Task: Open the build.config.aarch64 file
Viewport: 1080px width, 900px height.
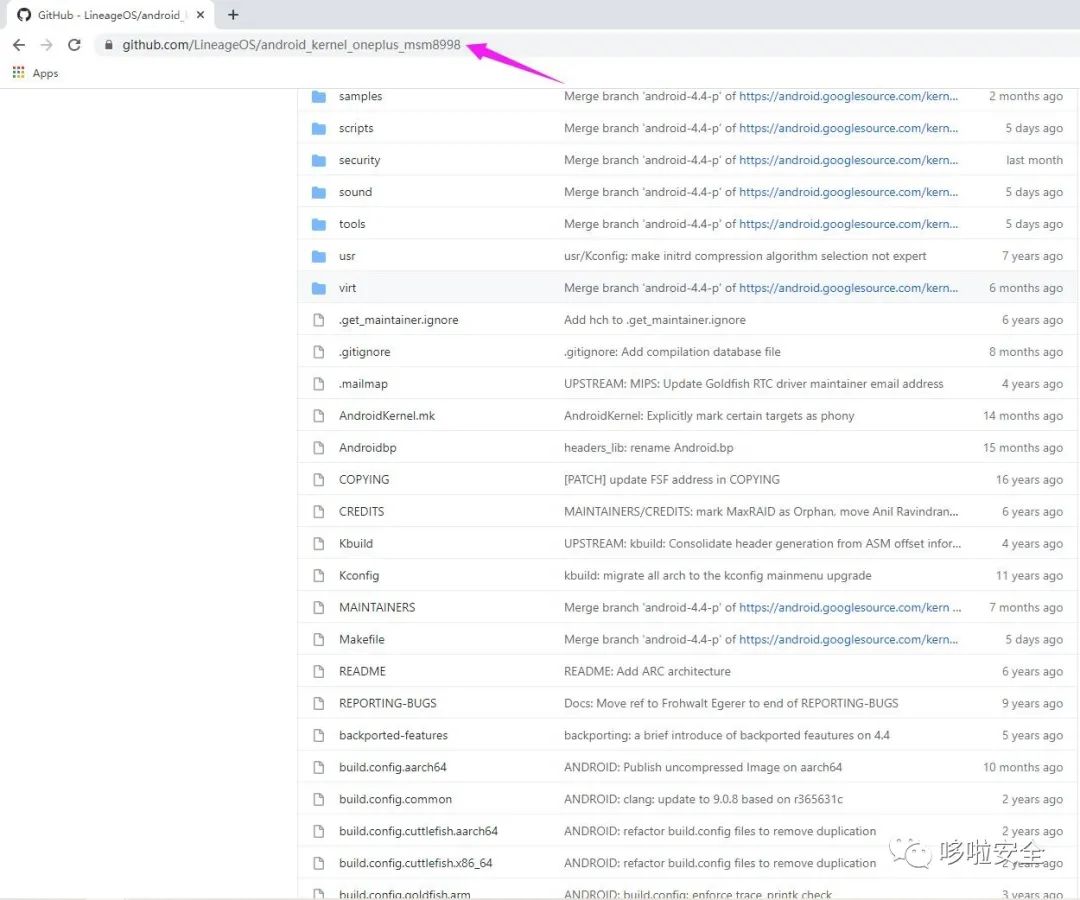Action: pos(393,767)
